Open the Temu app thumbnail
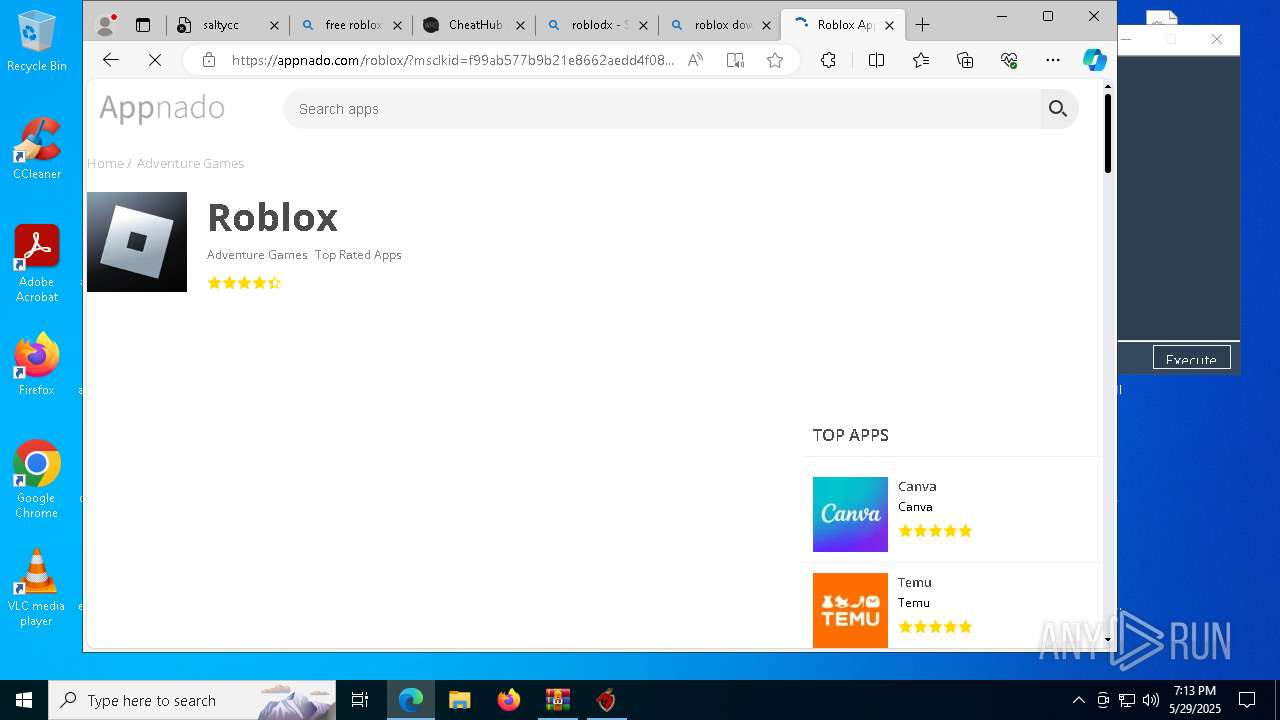This screenshot has width=1280, height=720. coord(850,610)
